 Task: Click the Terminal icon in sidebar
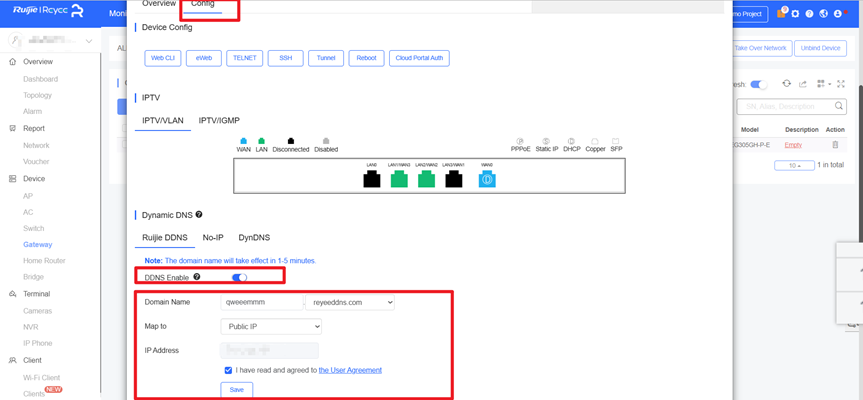click(13, 294)
